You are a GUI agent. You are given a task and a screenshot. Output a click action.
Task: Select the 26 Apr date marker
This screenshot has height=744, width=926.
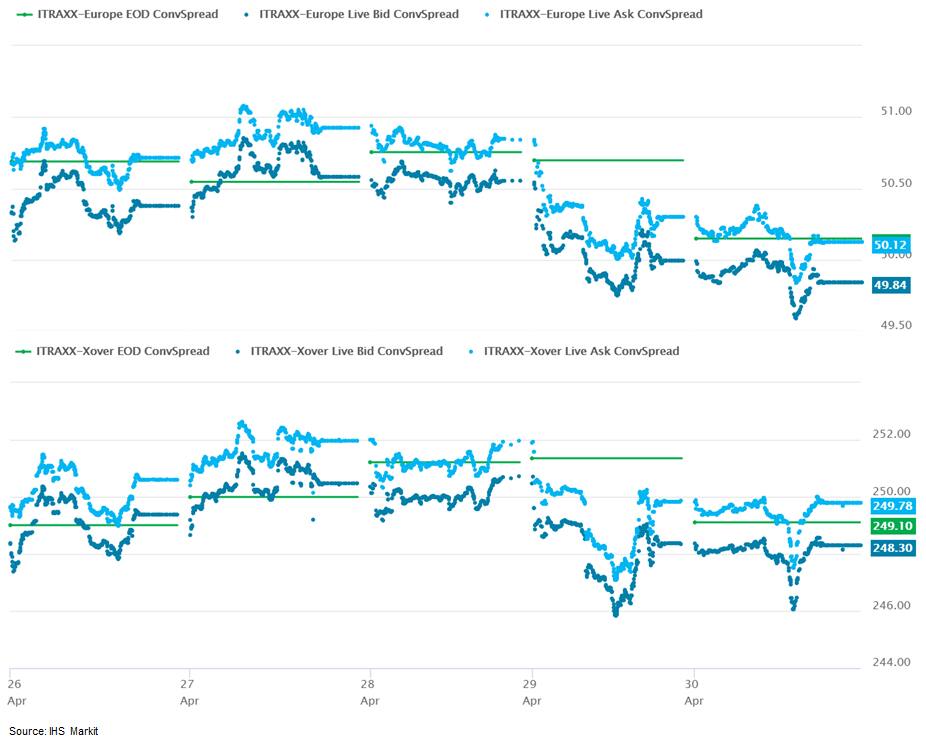pyautogui.click(x=15, y=692)
